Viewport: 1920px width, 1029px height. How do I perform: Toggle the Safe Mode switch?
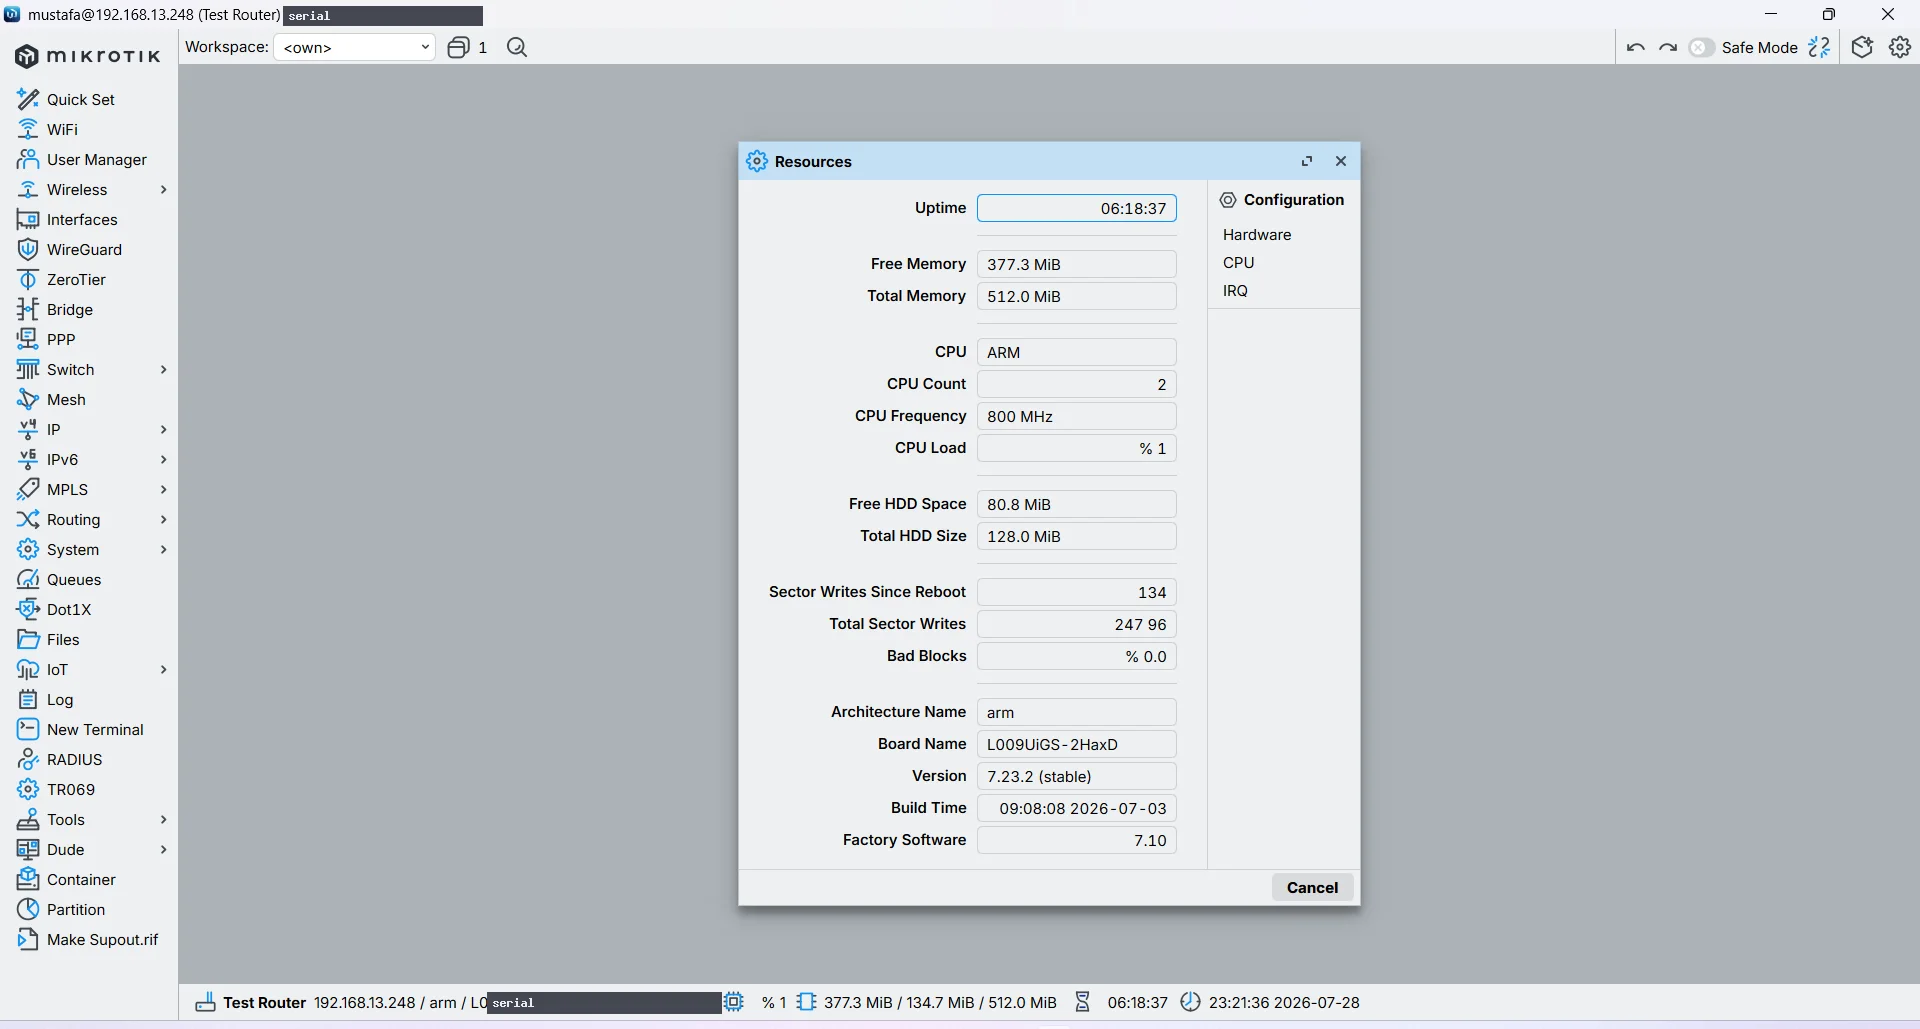pos(1701,47)
